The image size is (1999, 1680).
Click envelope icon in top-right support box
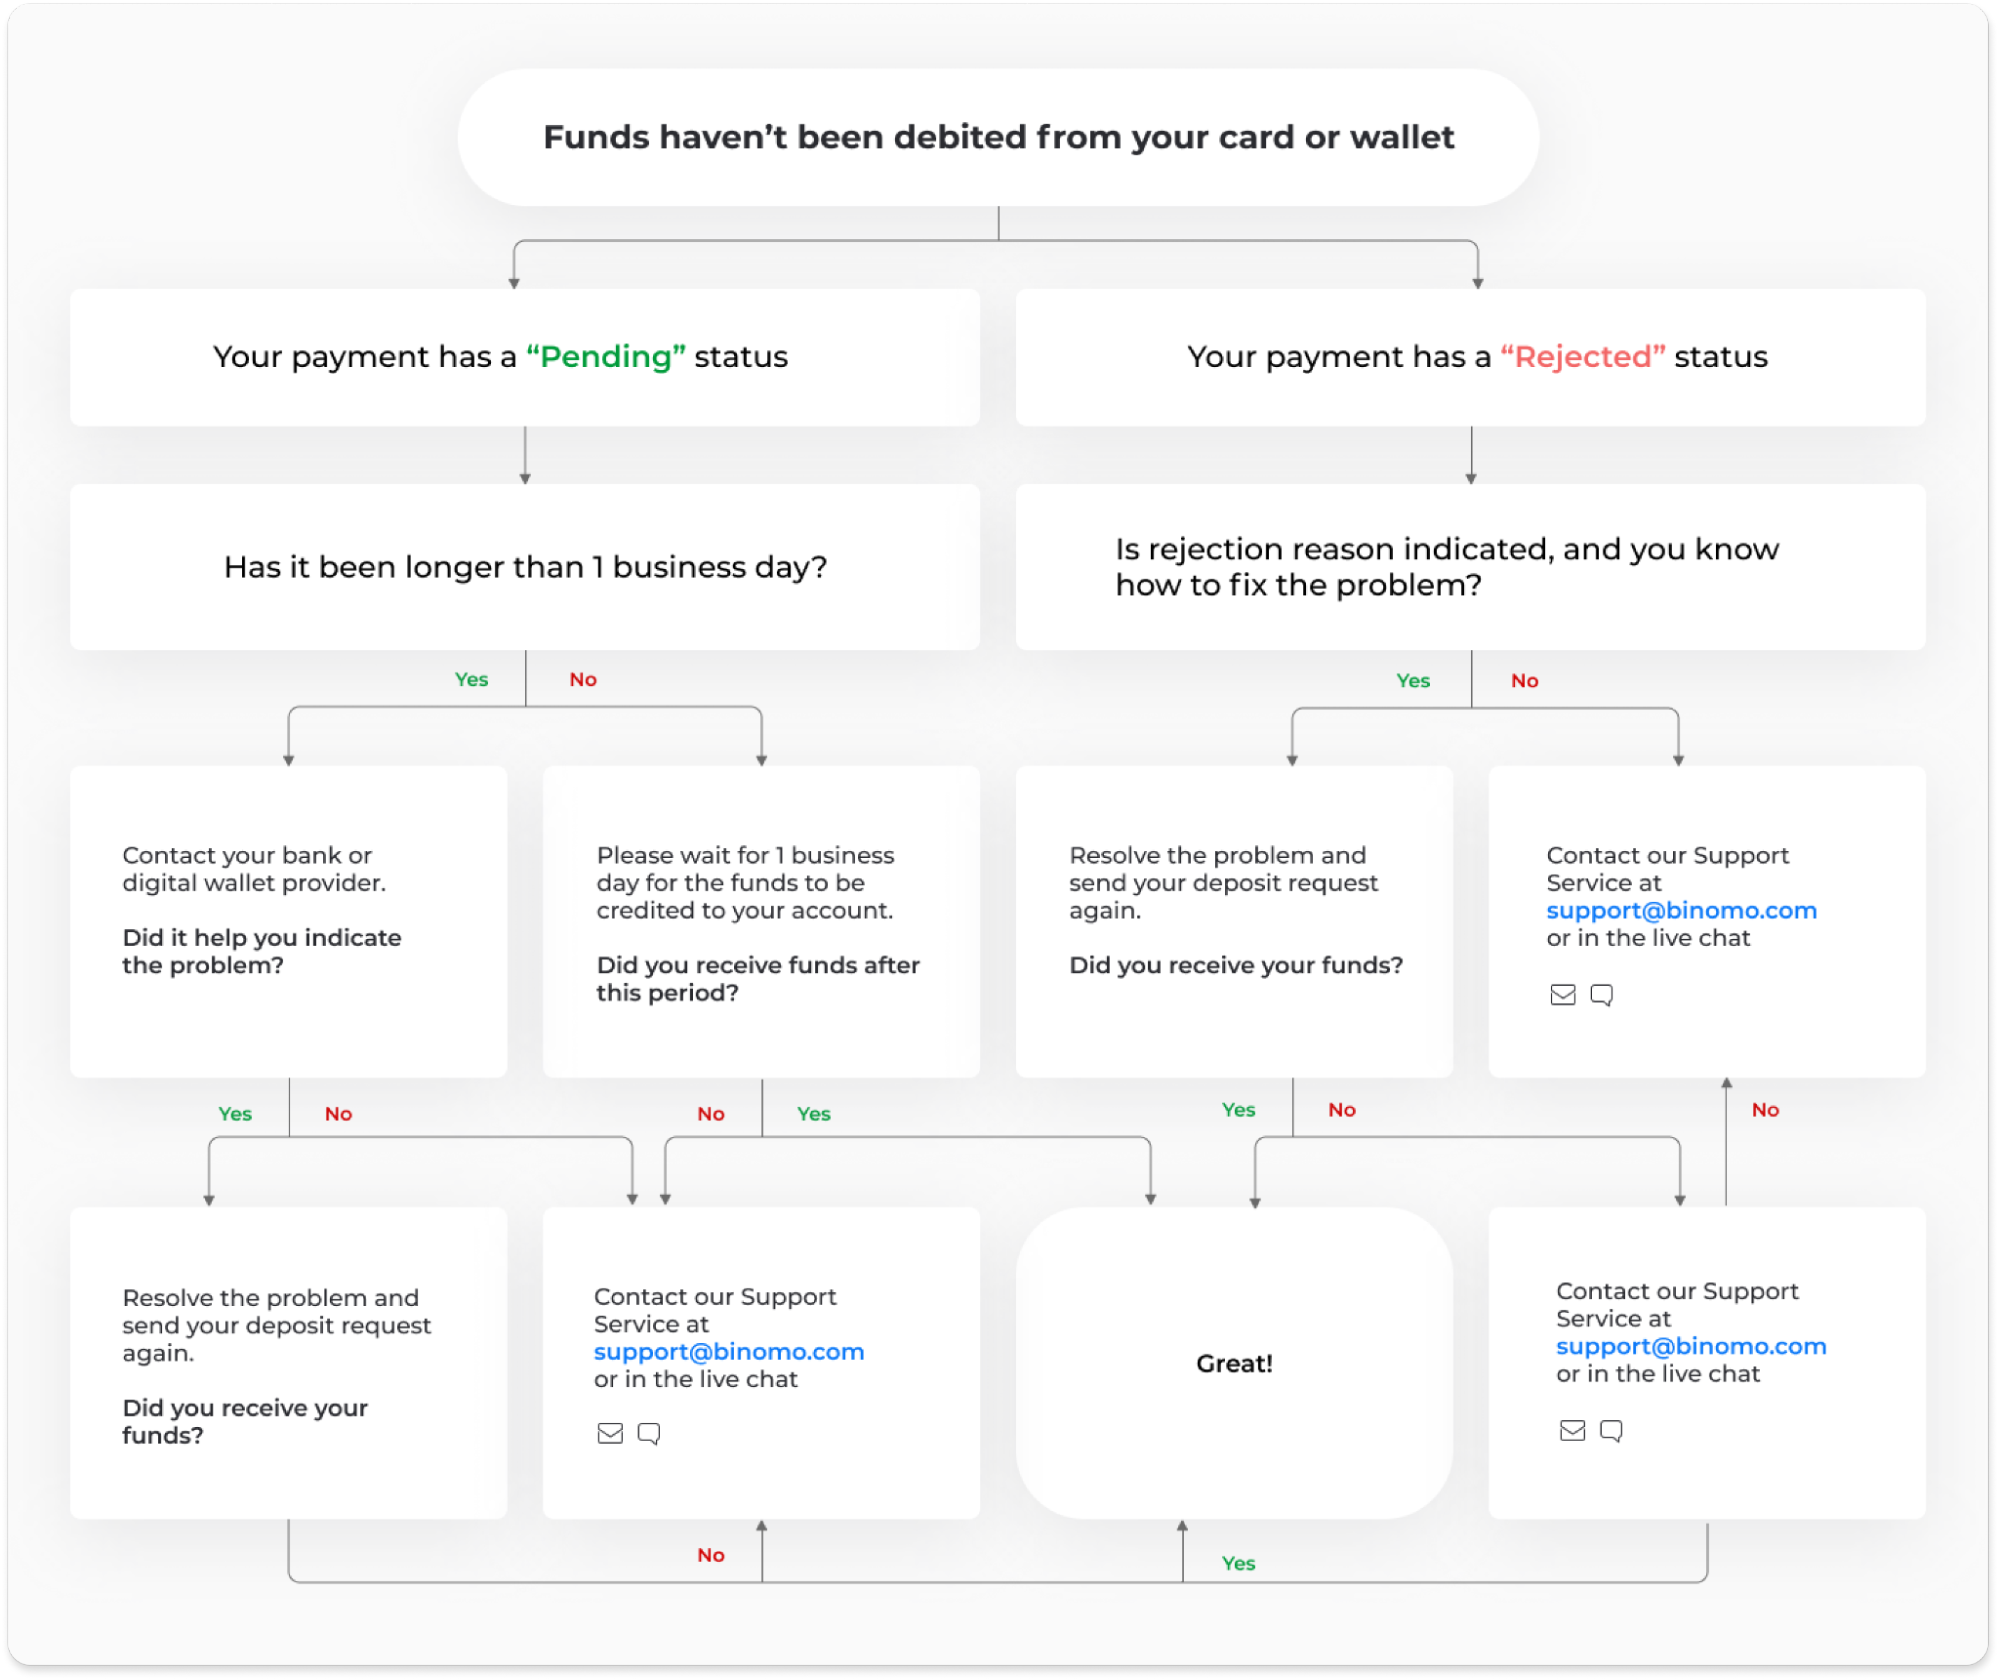coord(1562,994)
